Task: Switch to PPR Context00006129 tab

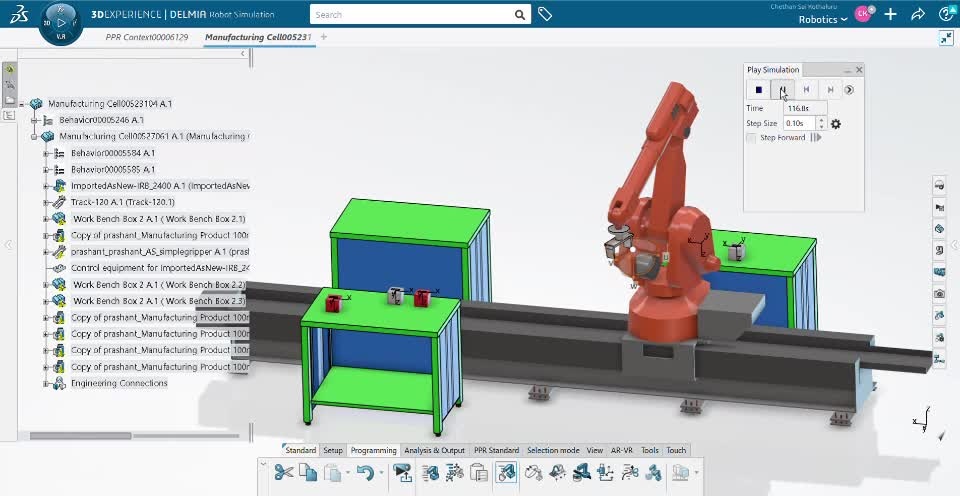Action: point(146,37)
